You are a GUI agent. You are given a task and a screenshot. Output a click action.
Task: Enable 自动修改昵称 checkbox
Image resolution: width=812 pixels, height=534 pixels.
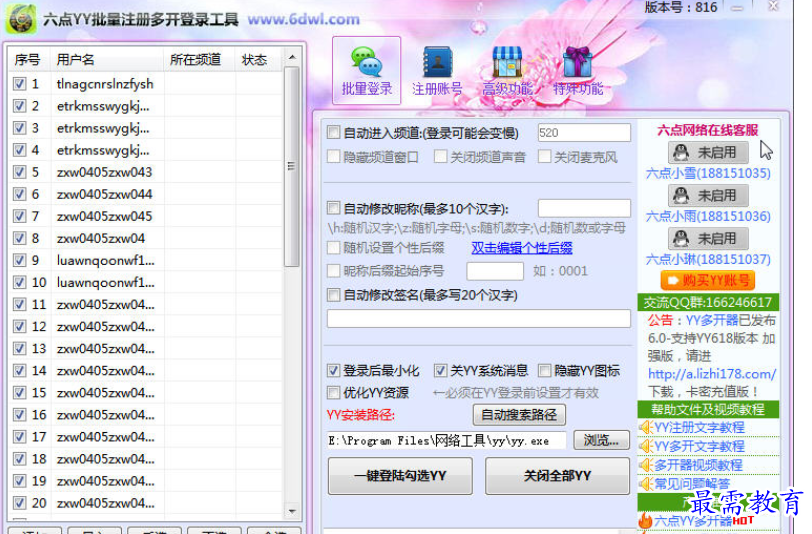click(x=334, y=208)
